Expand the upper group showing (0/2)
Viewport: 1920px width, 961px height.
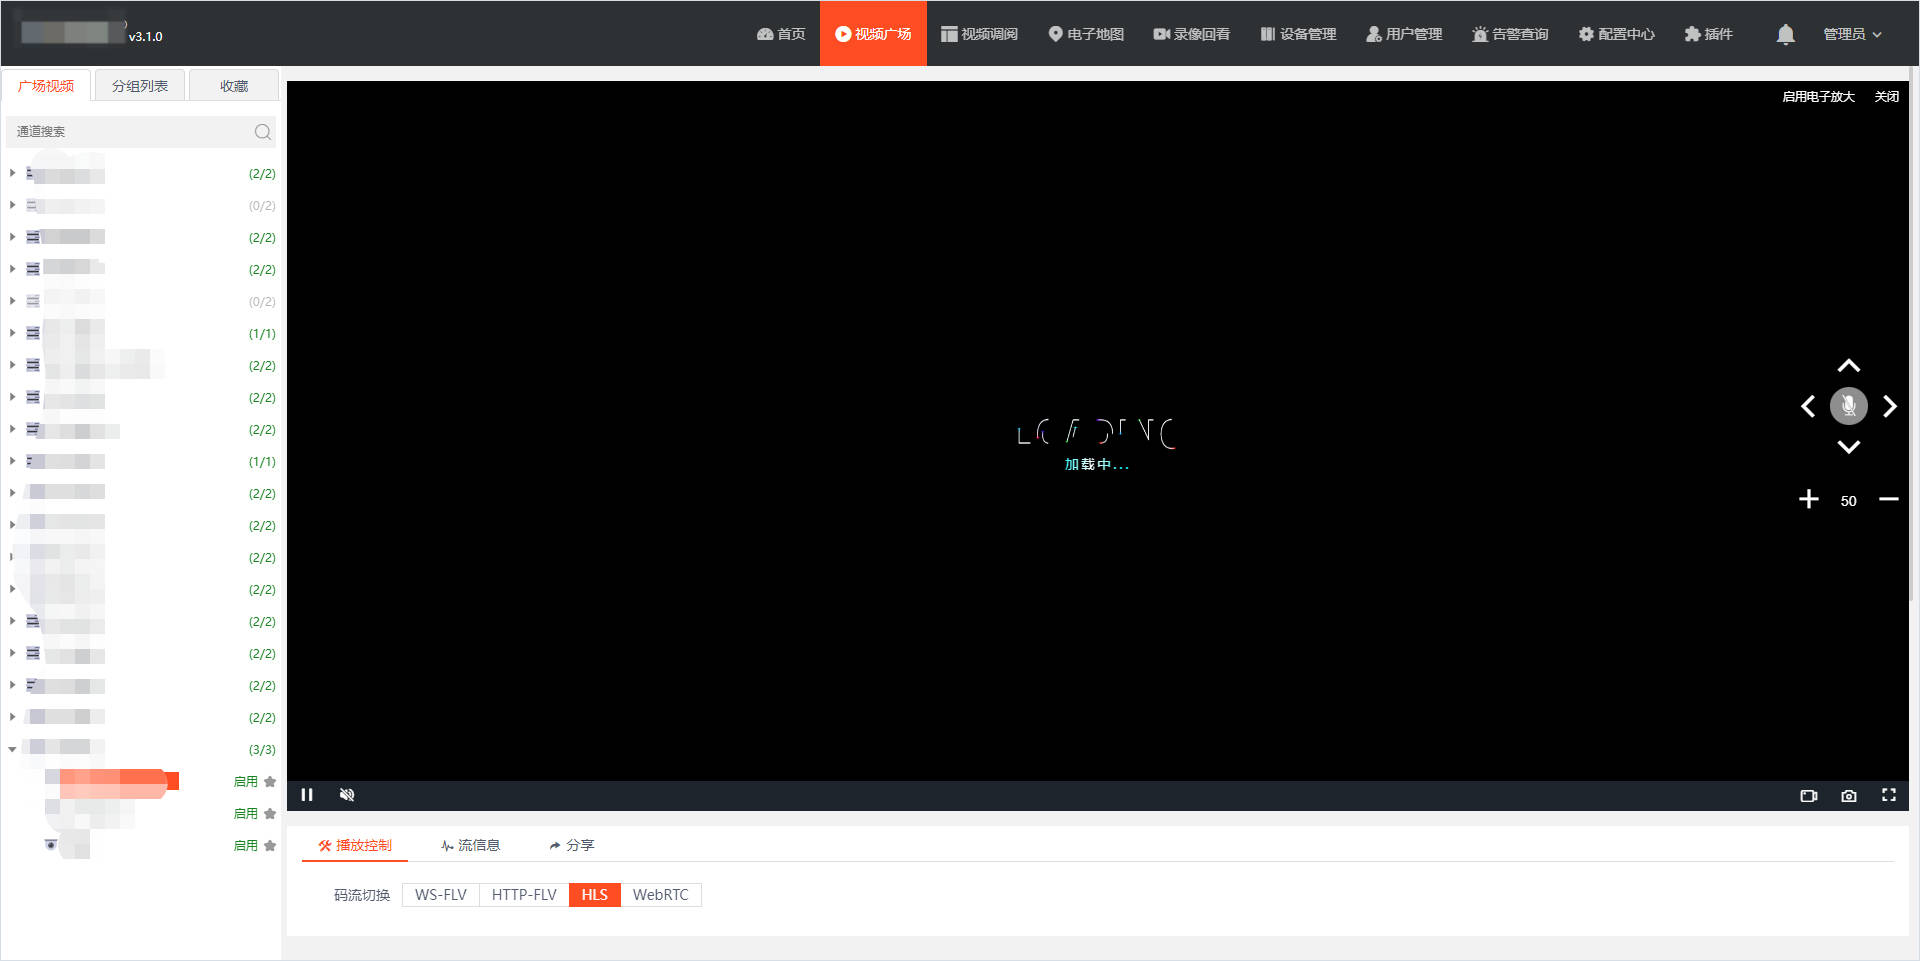pyautogui.click(x=12, y=205)
